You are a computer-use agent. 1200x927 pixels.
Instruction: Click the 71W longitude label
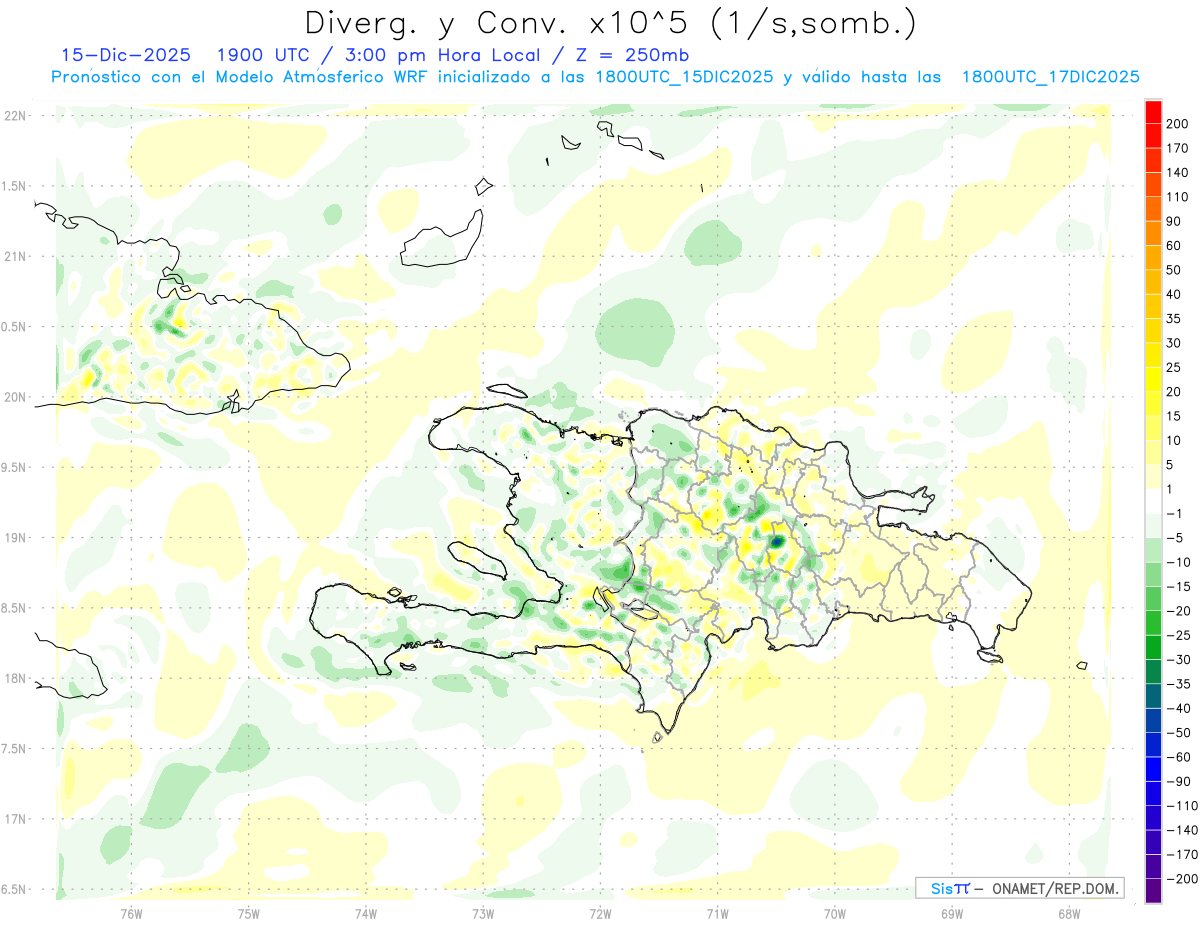tap(717, 913)
